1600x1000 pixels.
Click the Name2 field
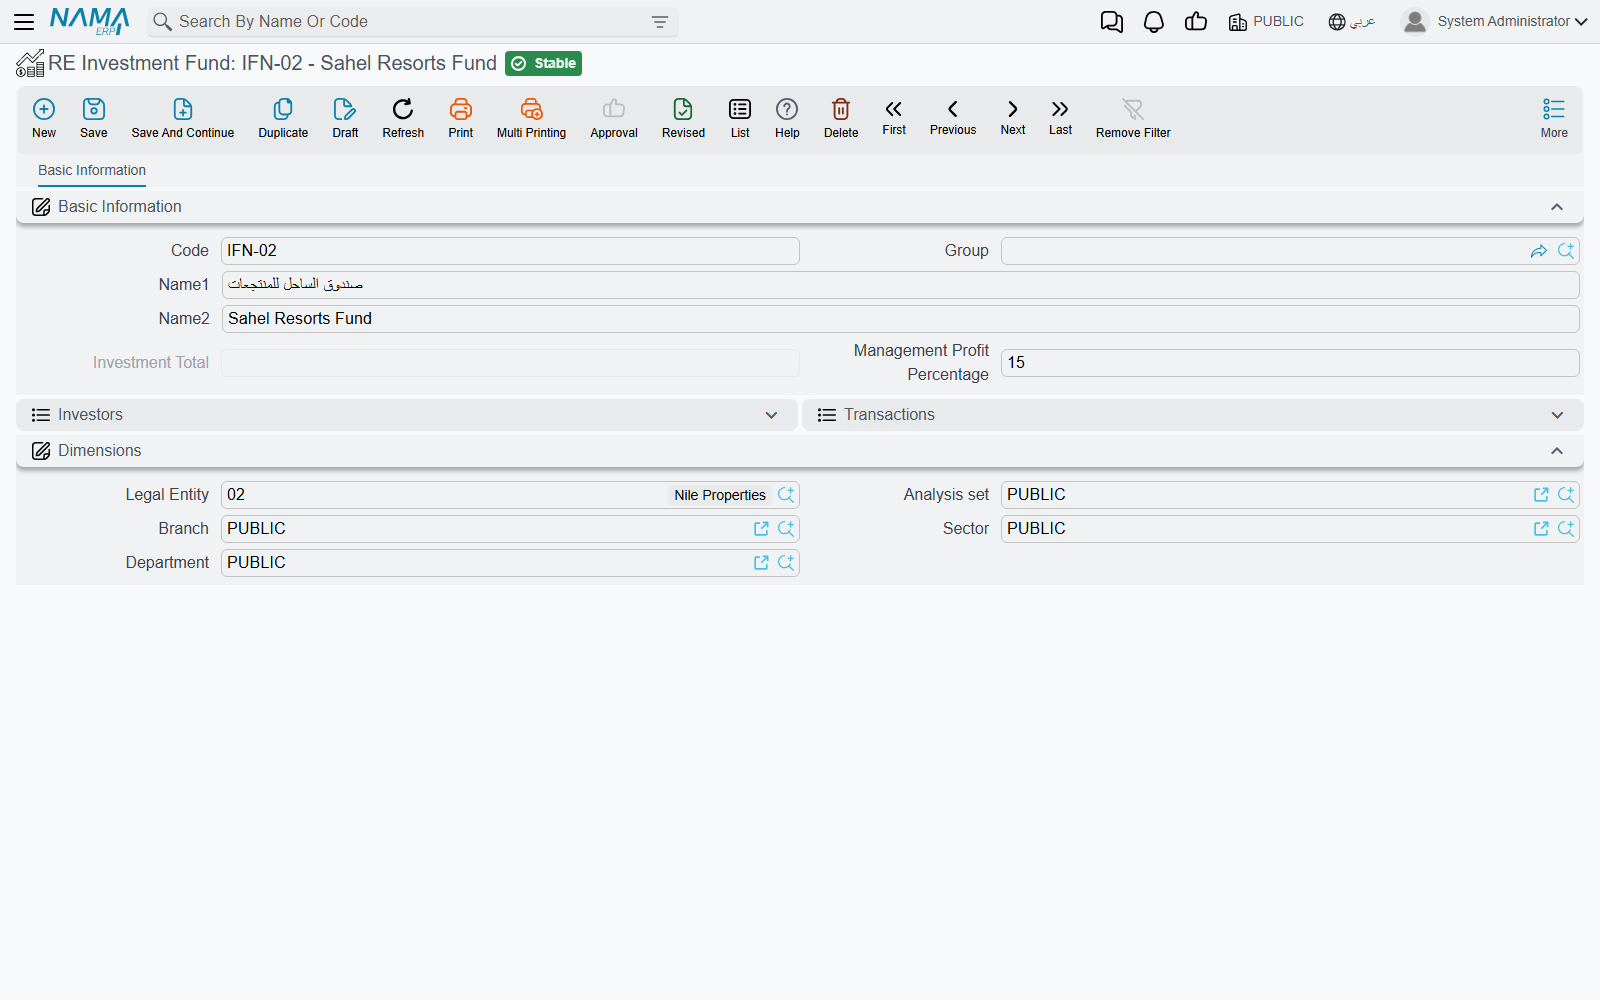[900, 319]
